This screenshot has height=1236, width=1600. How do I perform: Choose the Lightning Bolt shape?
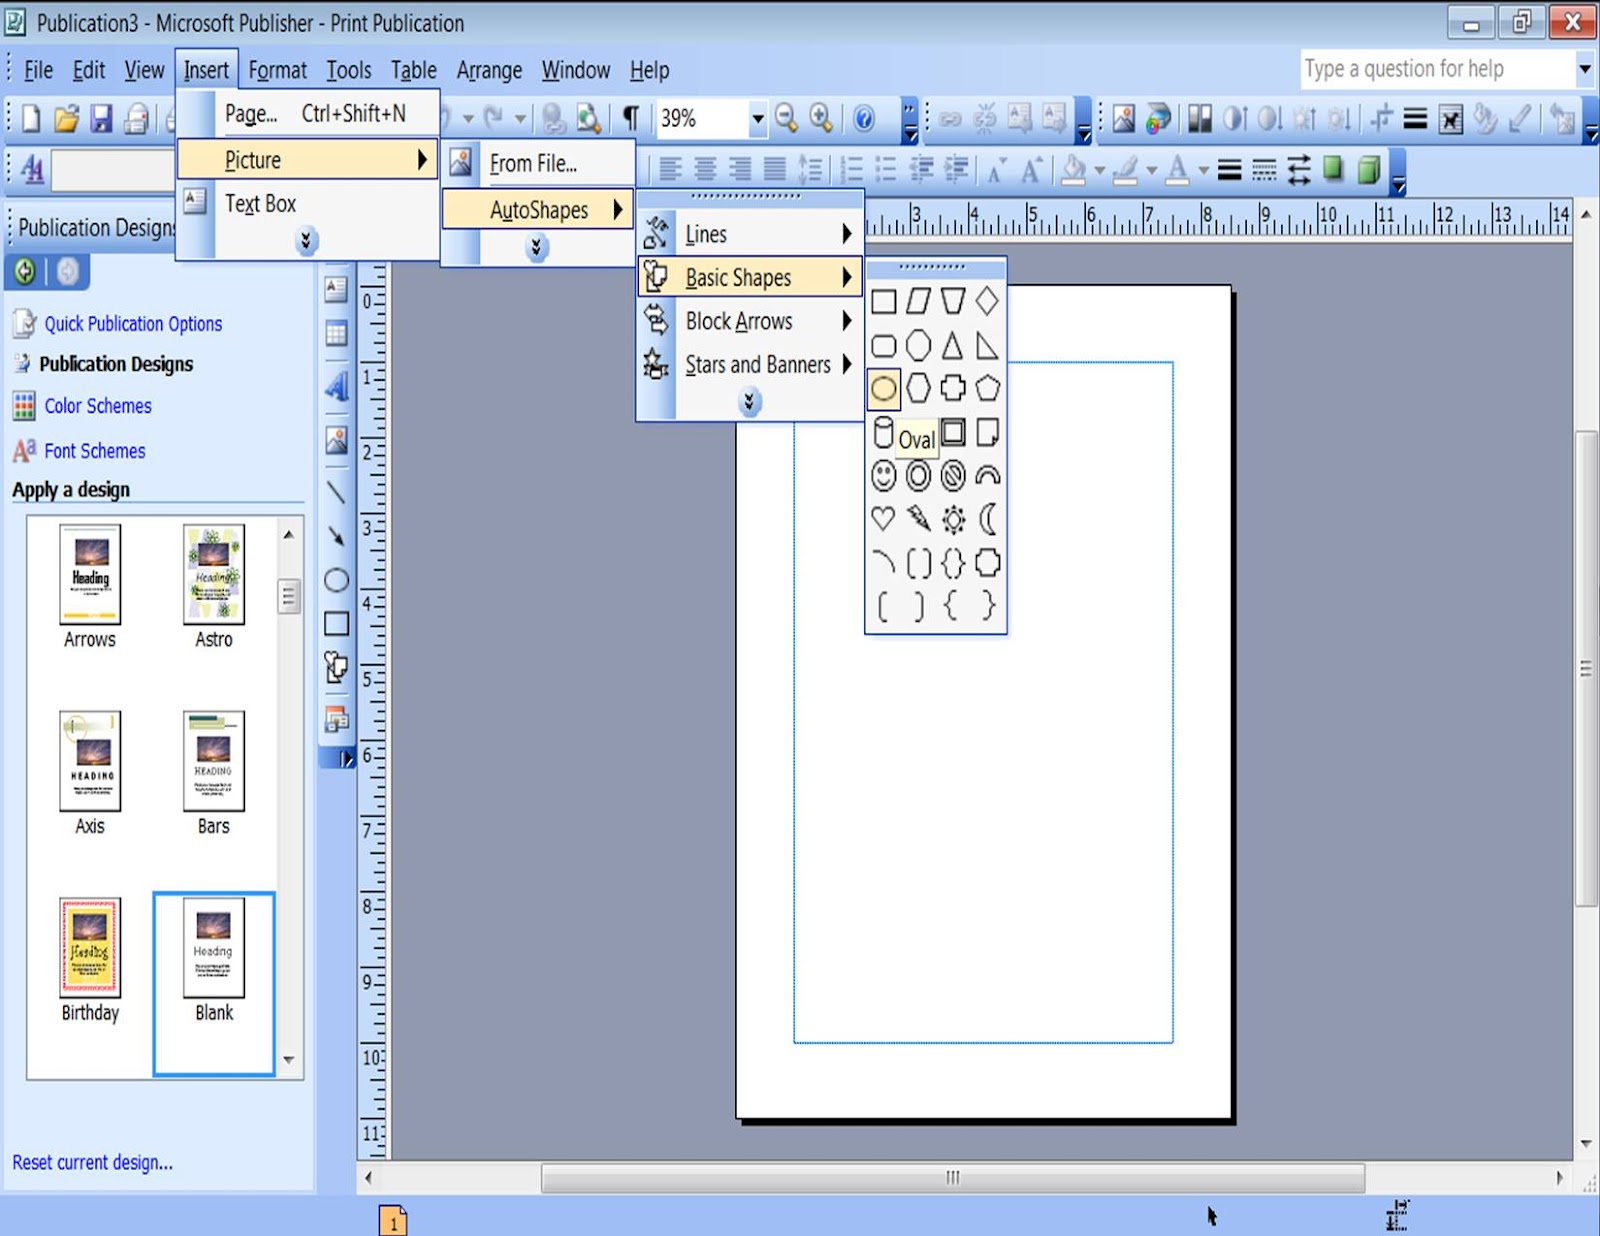tap(918, 519)
